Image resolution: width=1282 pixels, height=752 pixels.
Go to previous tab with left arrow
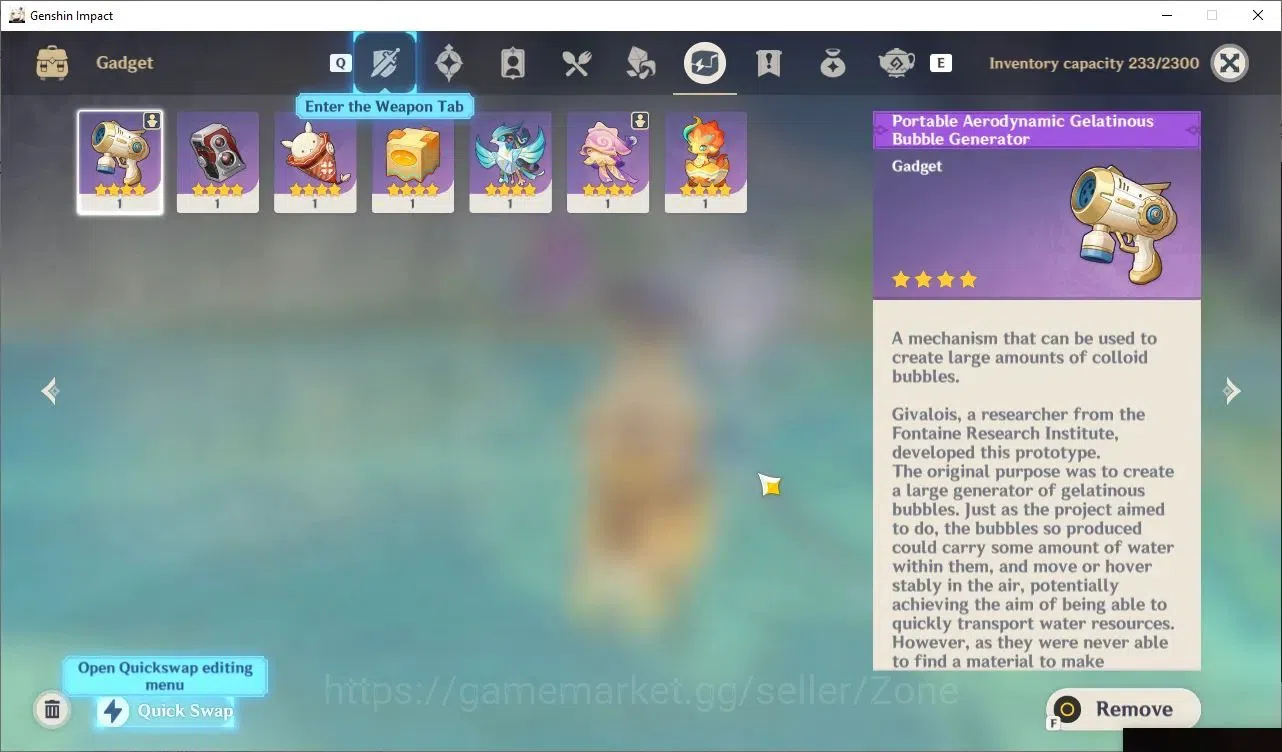(x=50, y=390)
